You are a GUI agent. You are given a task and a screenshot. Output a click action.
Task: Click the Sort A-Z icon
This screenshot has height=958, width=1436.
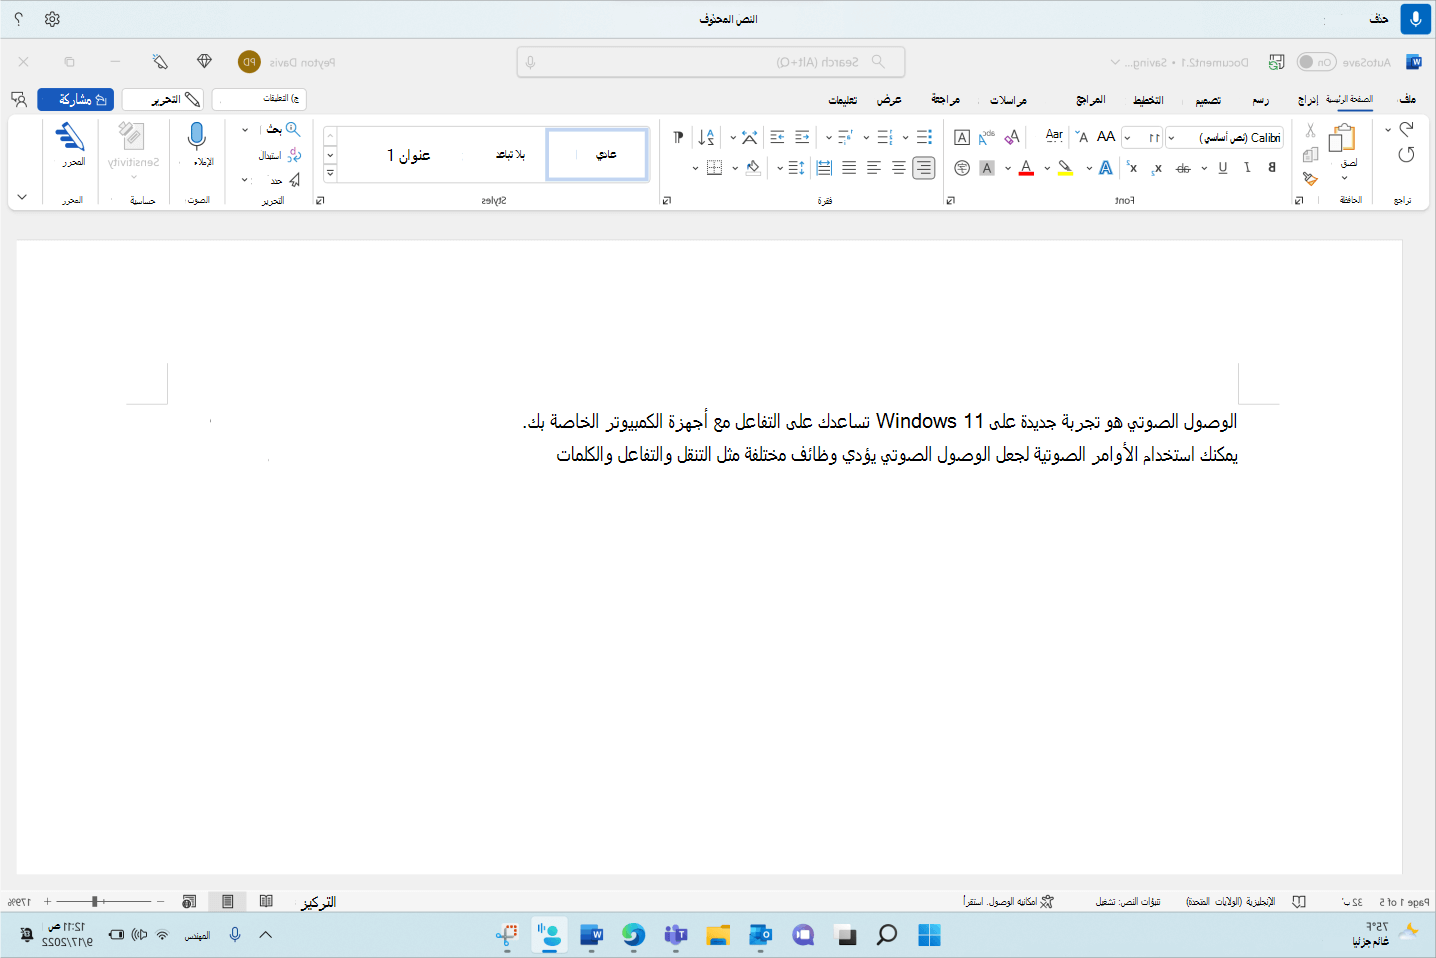pos(706,137)
